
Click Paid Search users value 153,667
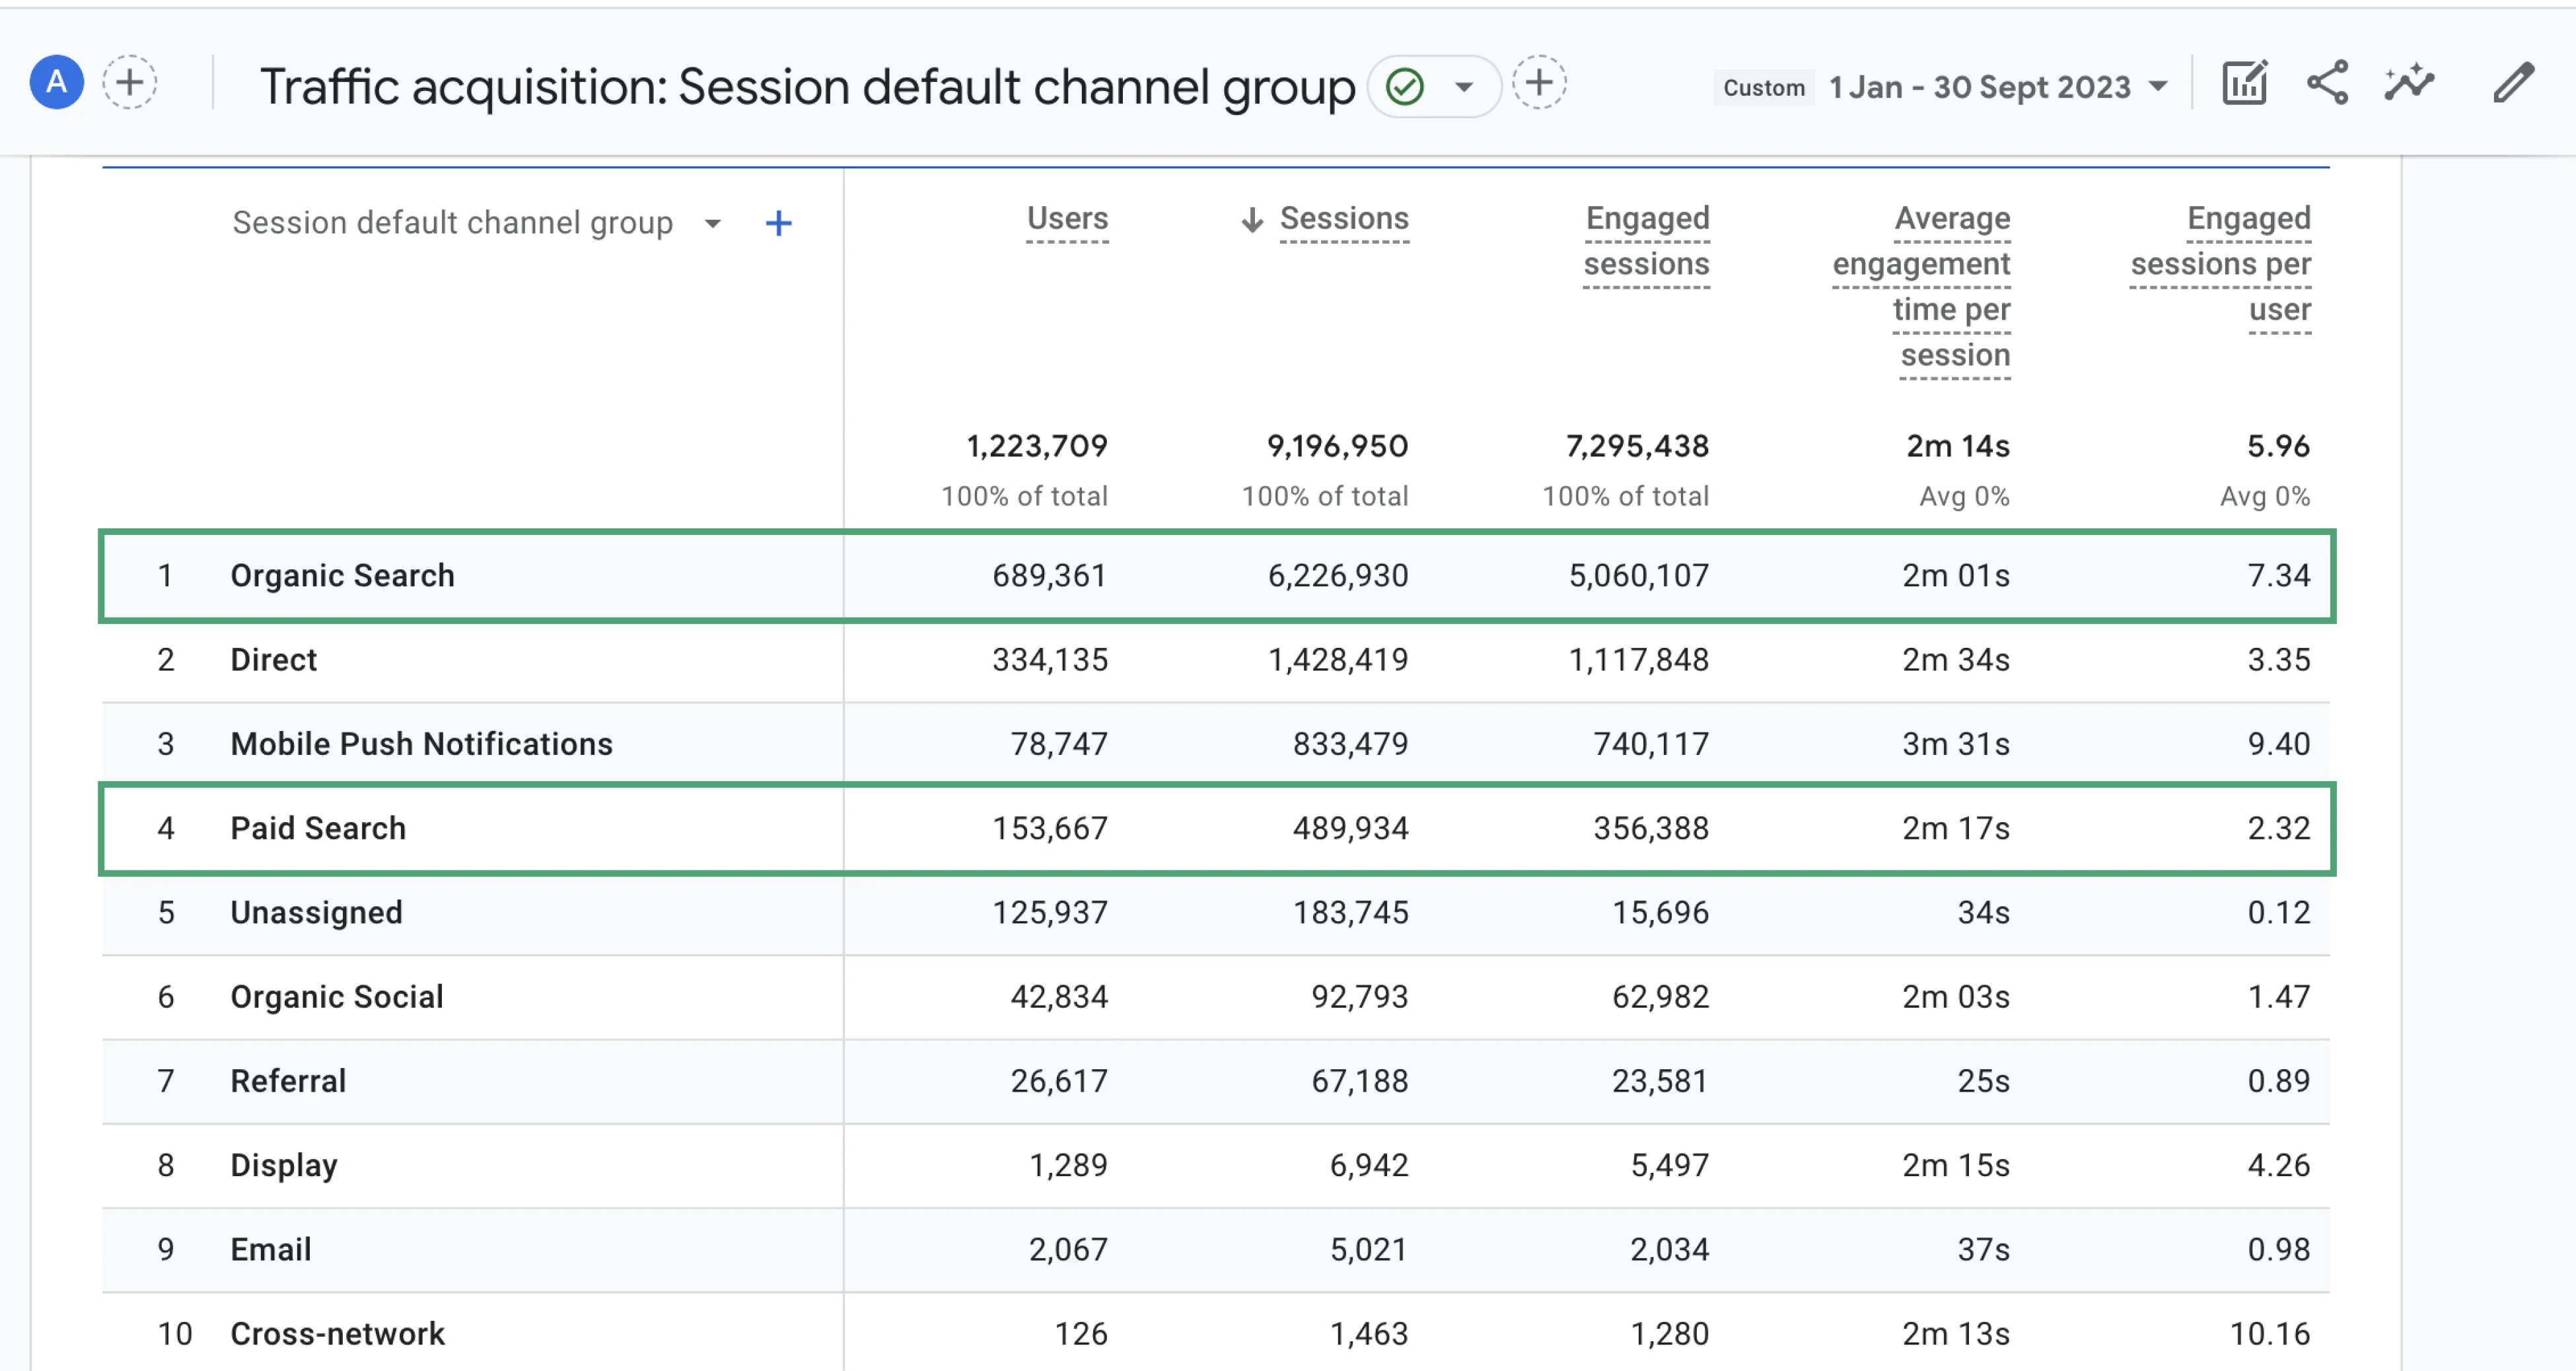click(1050, 828)
